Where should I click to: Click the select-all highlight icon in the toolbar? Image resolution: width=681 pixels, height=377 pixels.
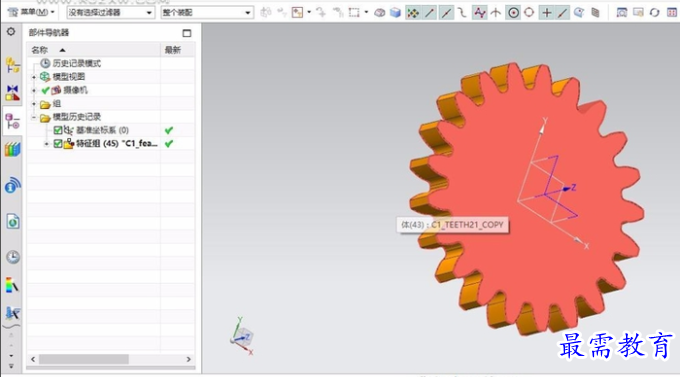[x=298, y=13]
